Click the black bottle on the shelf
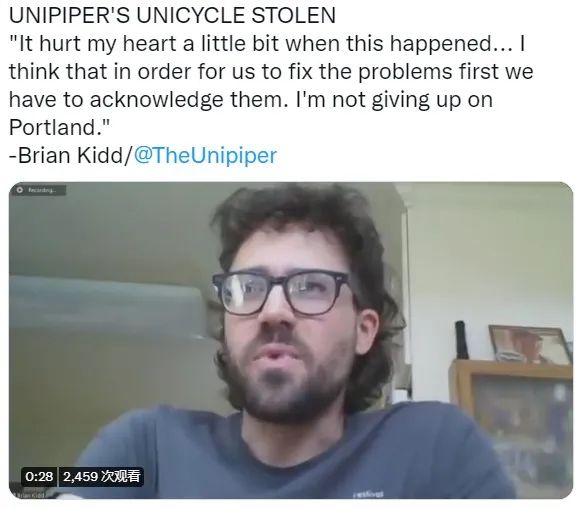The image size is (578, 509). [461, 339]
